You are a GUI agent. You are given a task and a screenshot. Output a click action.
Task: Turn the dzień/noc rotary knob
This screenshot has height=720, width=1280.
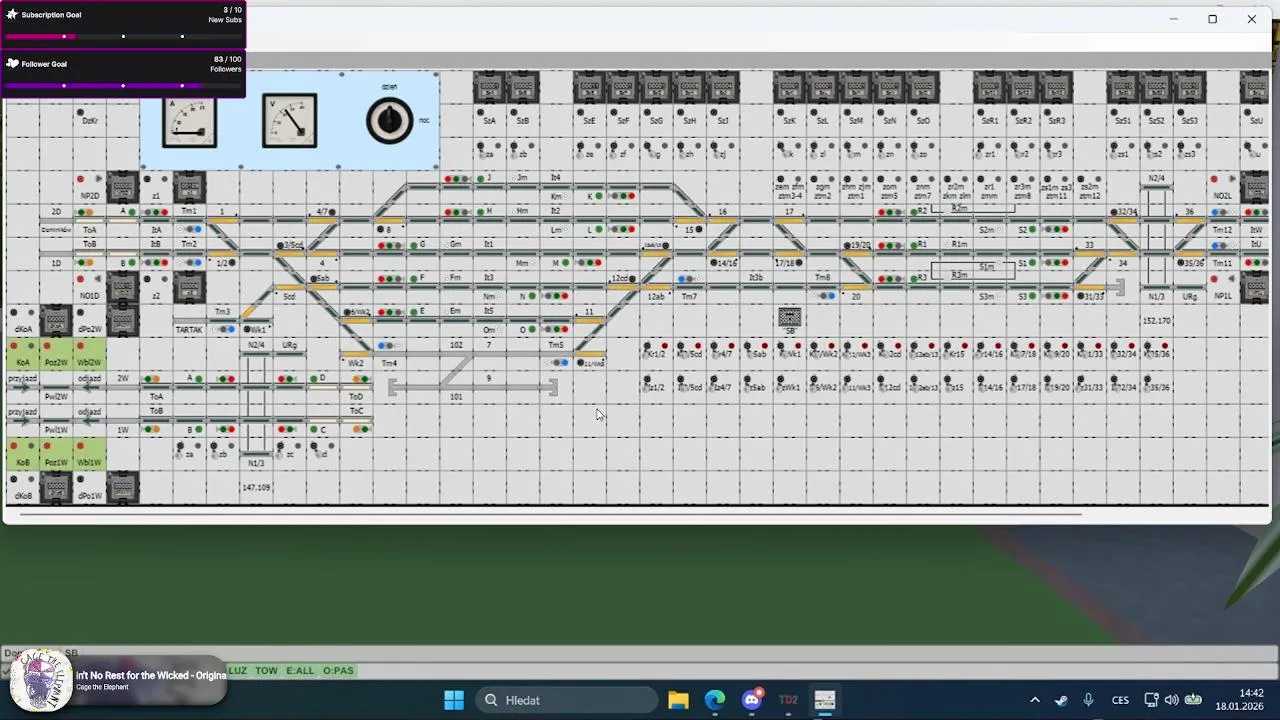coord(389,121)
